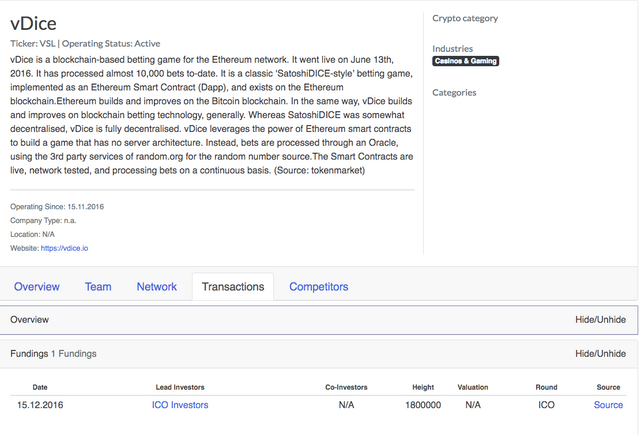Viewport: 640px width, 435px height.
Task: Click the Crypto category heading
Action: (x=465, y=18)
